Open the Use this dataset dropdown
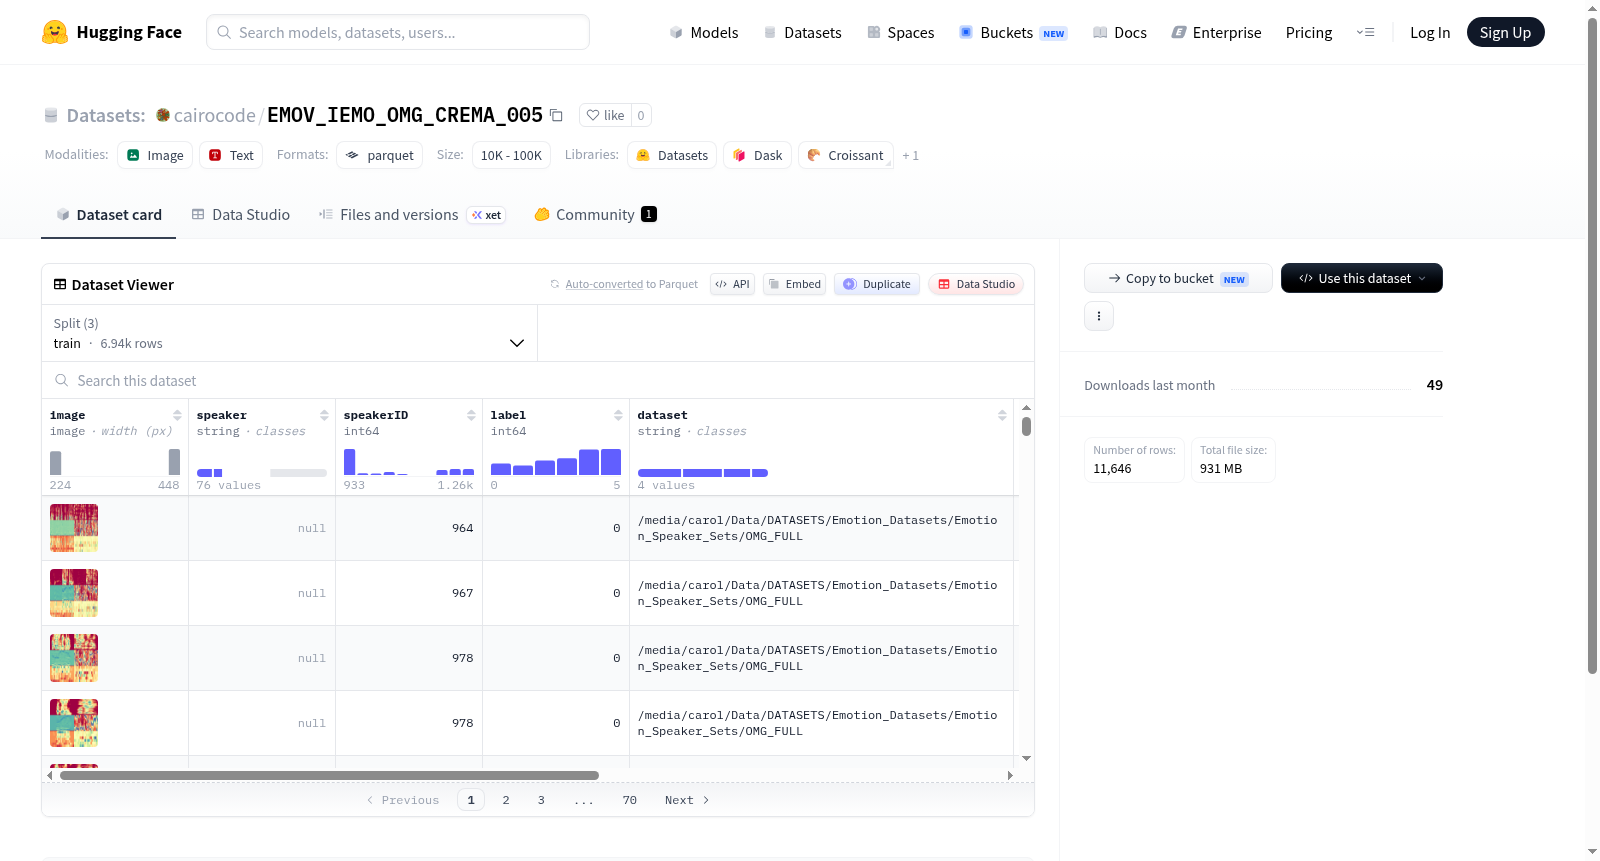Screen dimensions: 1600x861 (1362, 278)
